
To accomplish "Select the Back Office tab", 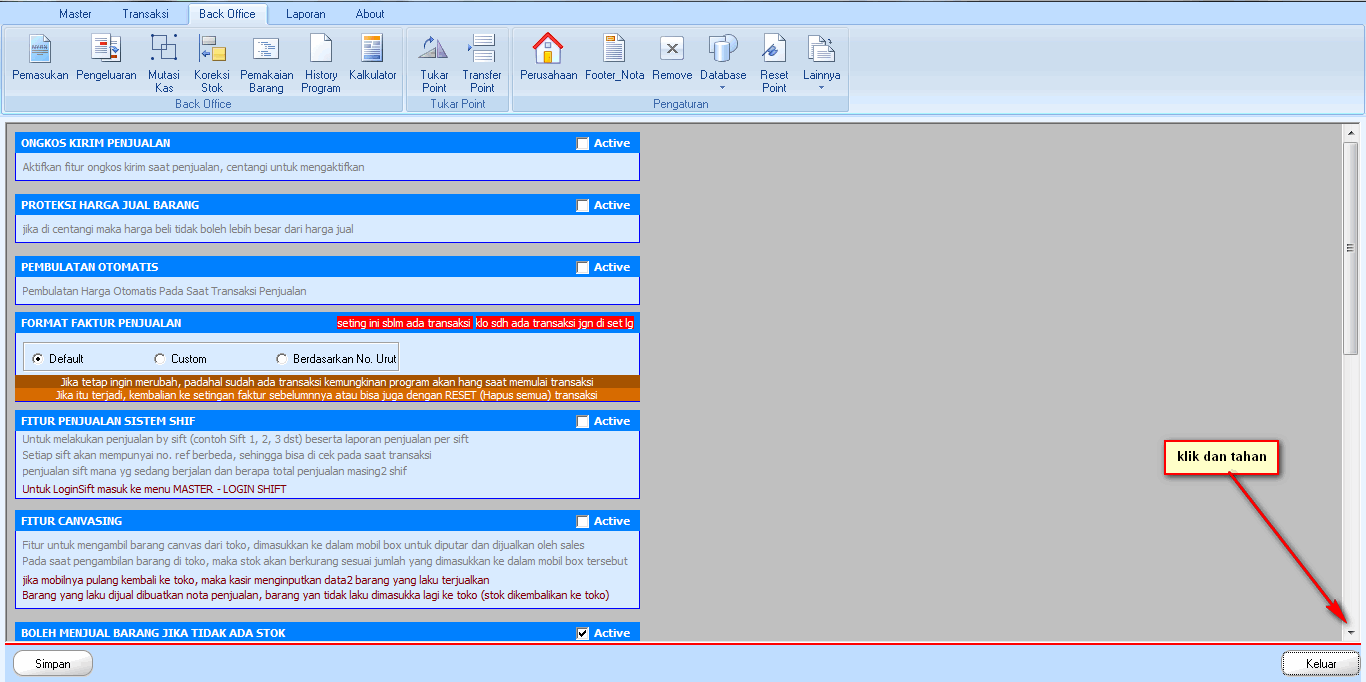I will click(227, 14).
